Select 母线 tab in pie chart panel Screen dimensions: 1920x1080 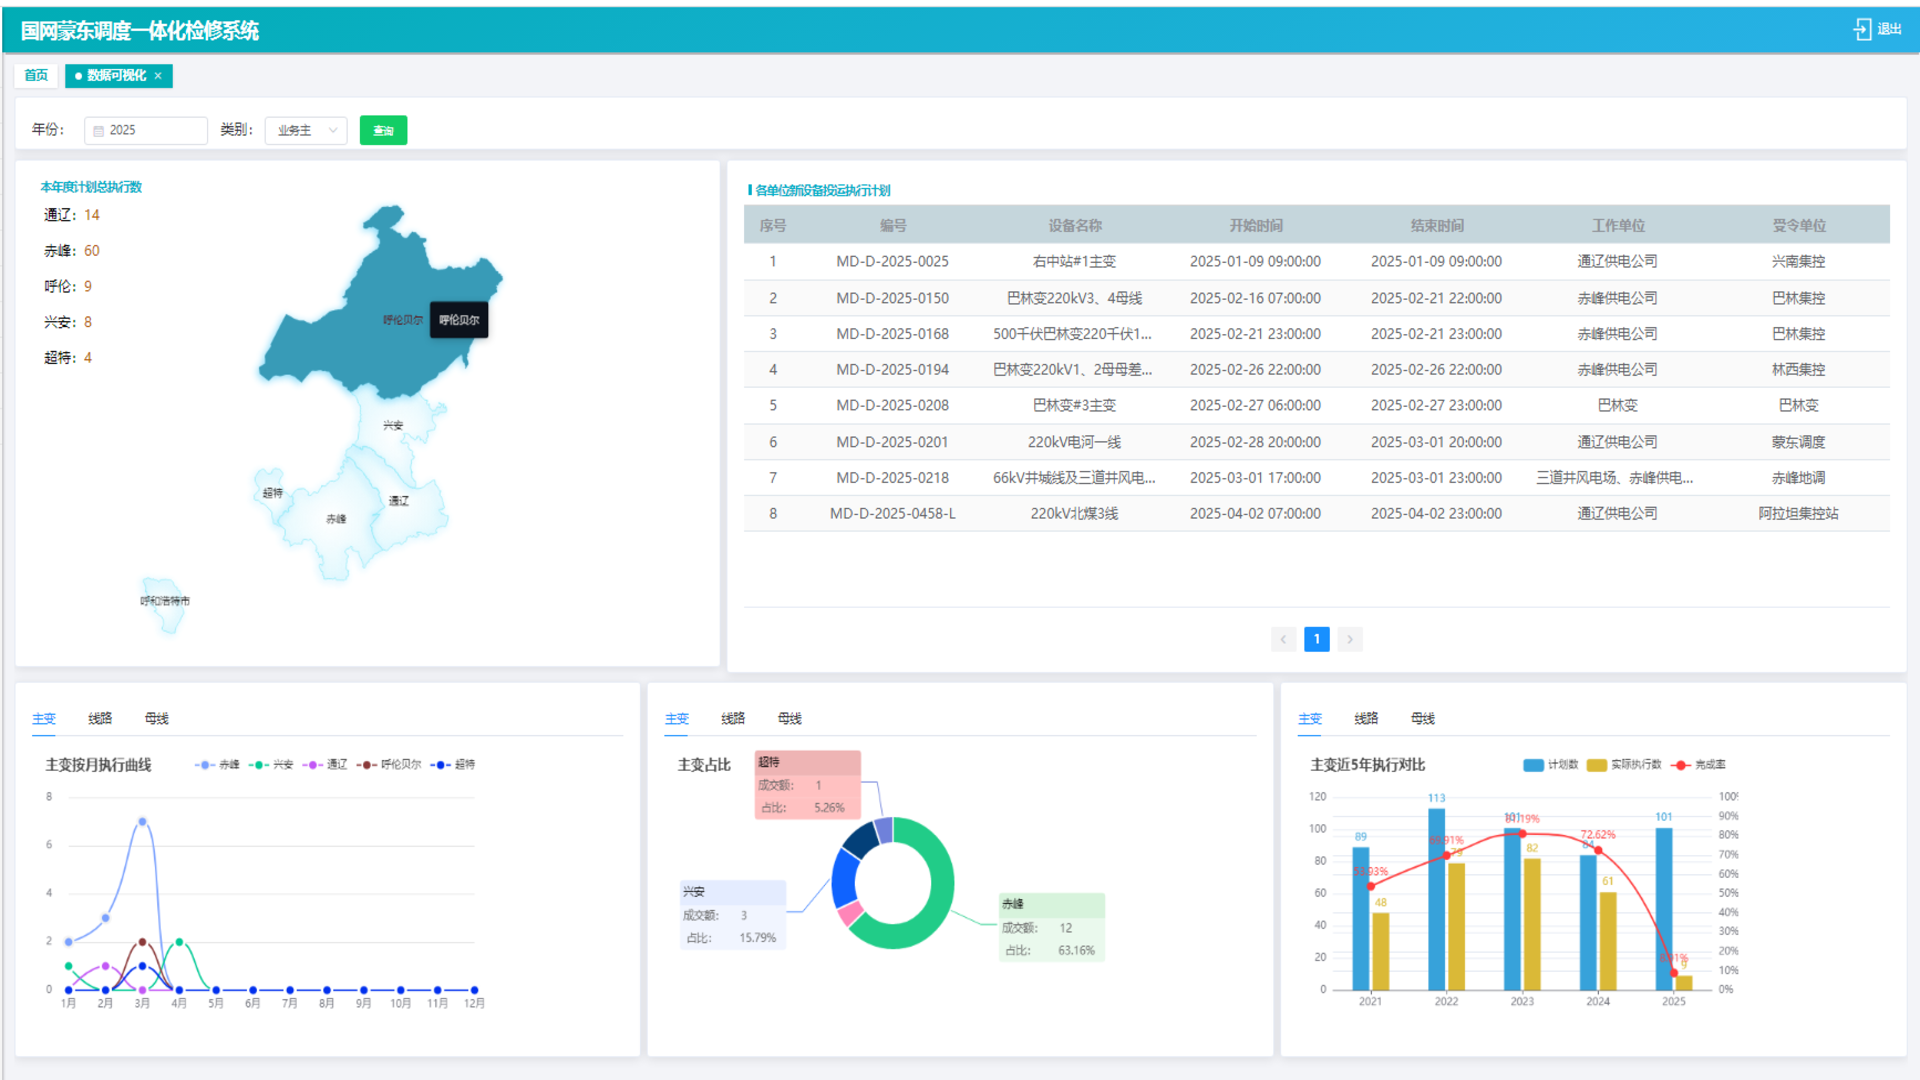click(789, 719)
